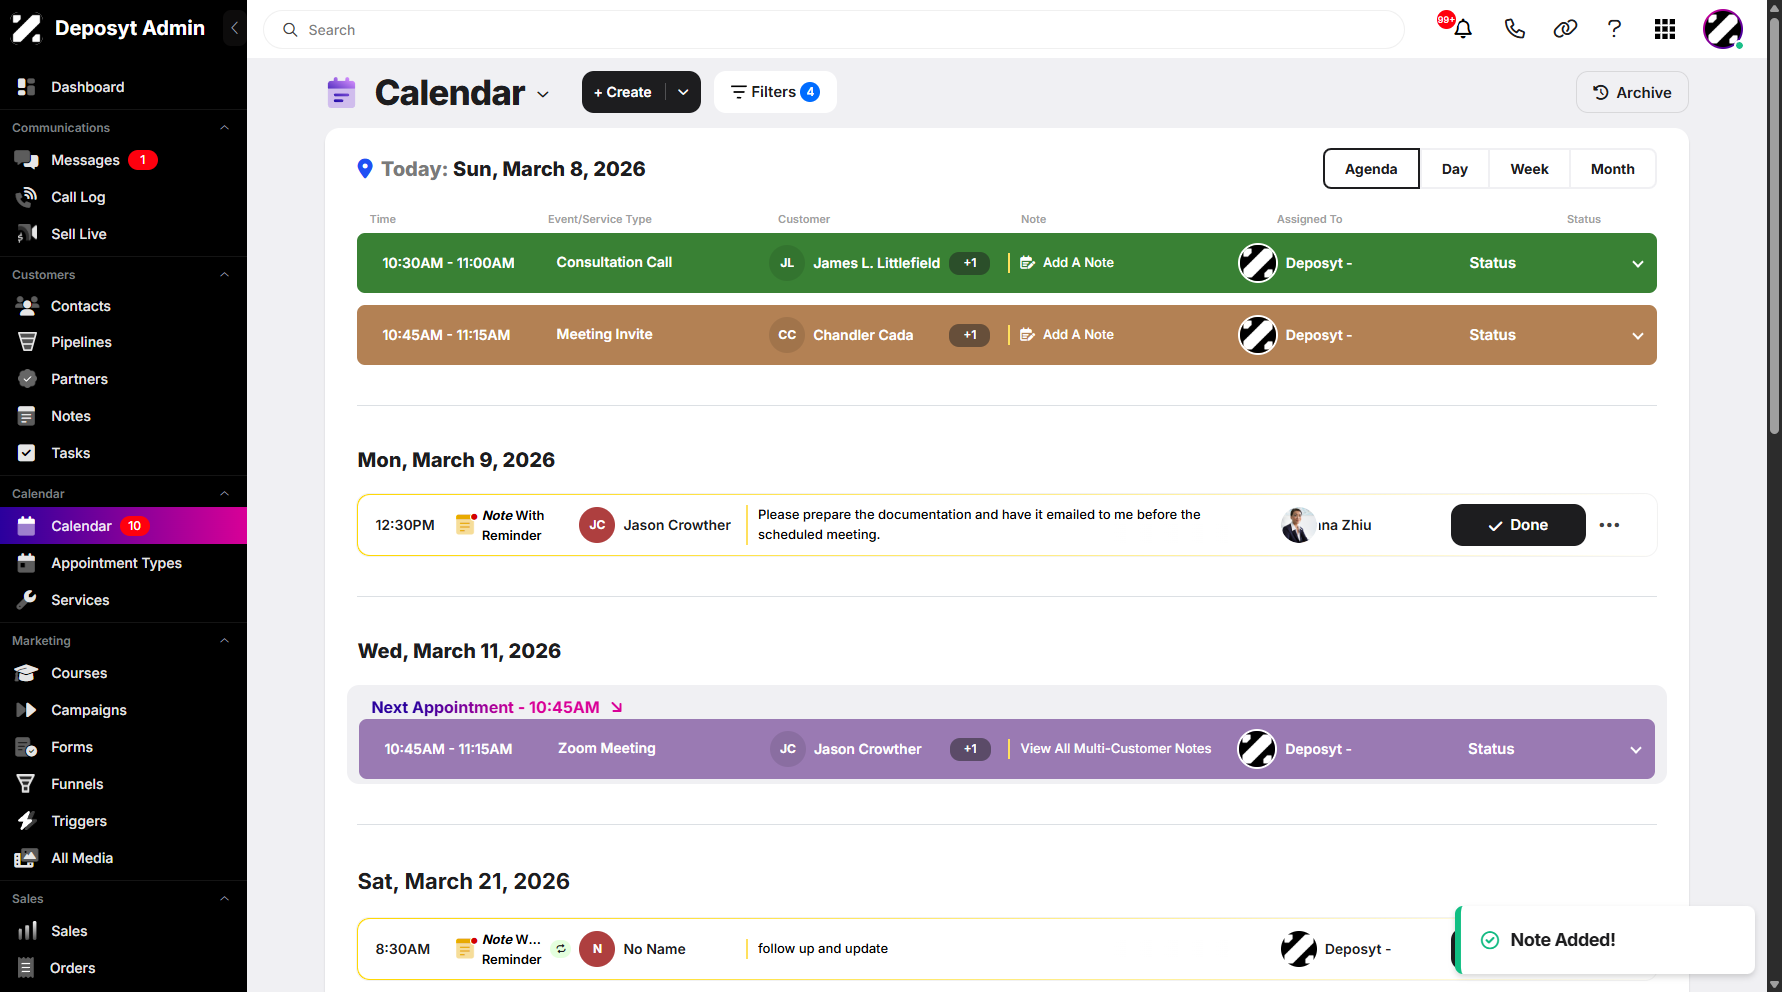
Task: Open the link icon in top bar
Action: coord(1565,29)
